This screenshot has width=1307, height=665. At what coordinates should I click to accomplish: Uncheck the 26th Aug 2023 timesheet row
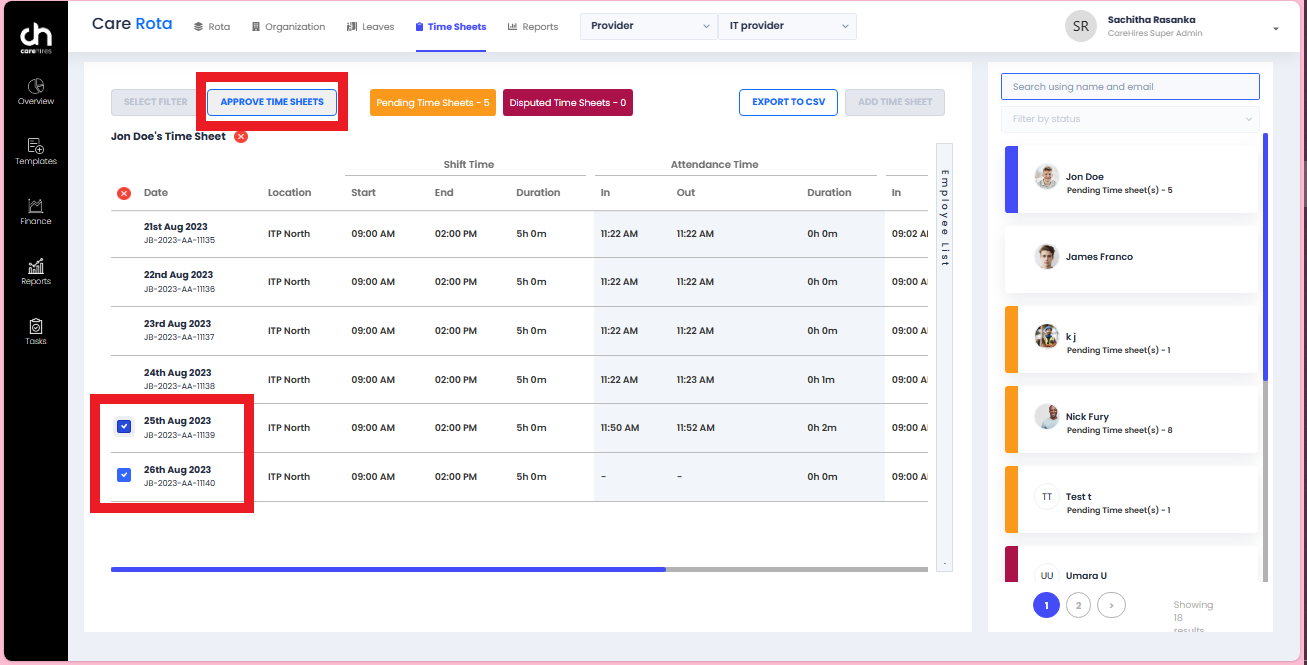tap(123, 474)
